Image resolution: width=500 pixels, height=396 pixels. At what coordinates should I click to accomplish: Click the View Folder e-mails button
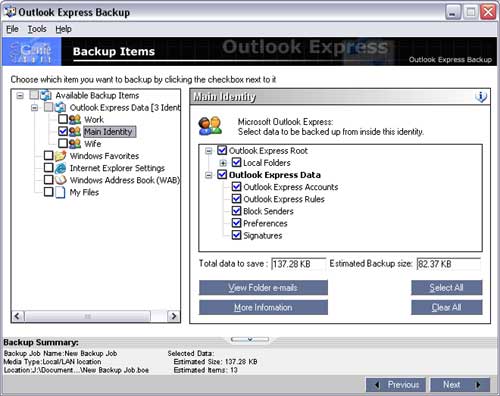(x=263, y=288)
